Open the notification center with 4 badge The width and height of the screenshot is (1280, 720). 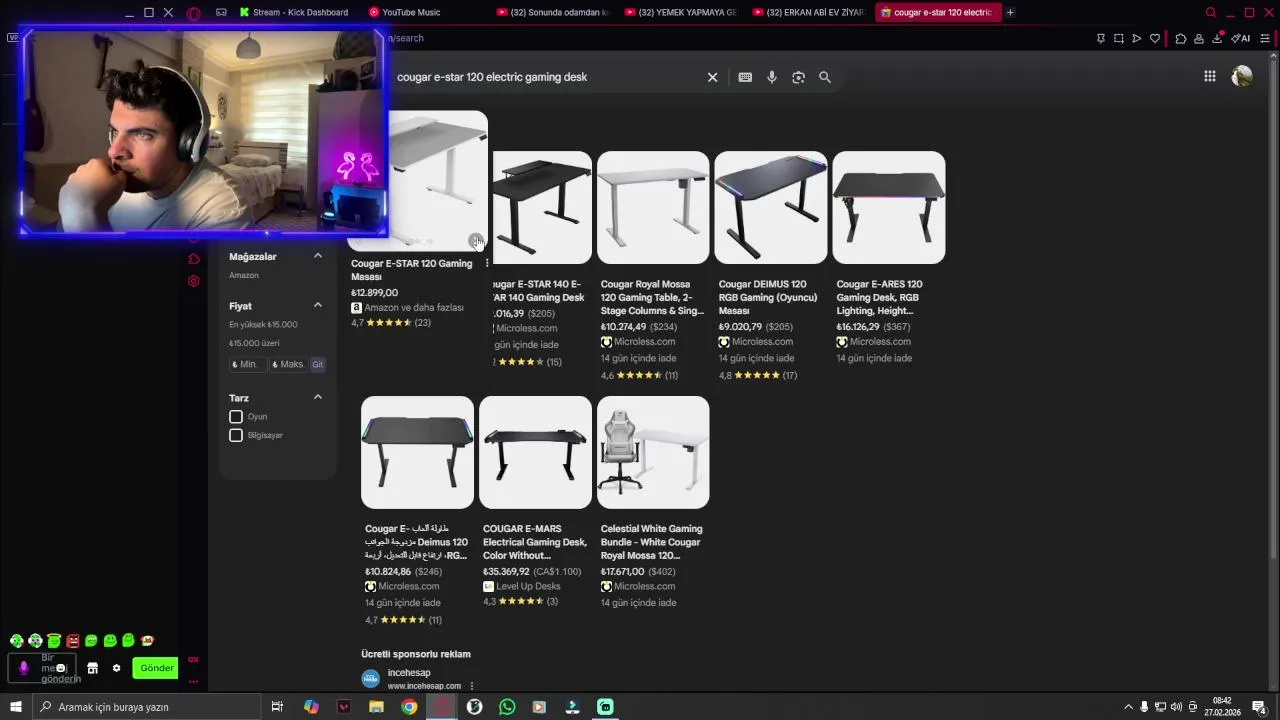click(x=1259, y=707)
